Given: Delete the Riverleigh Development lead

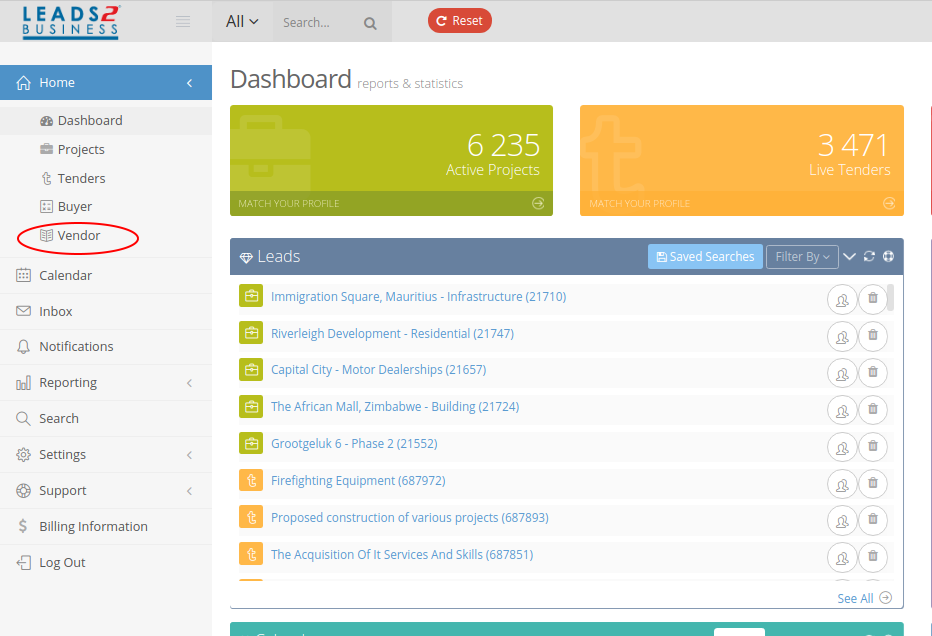Looking at the screenshot, I should 873,336.
